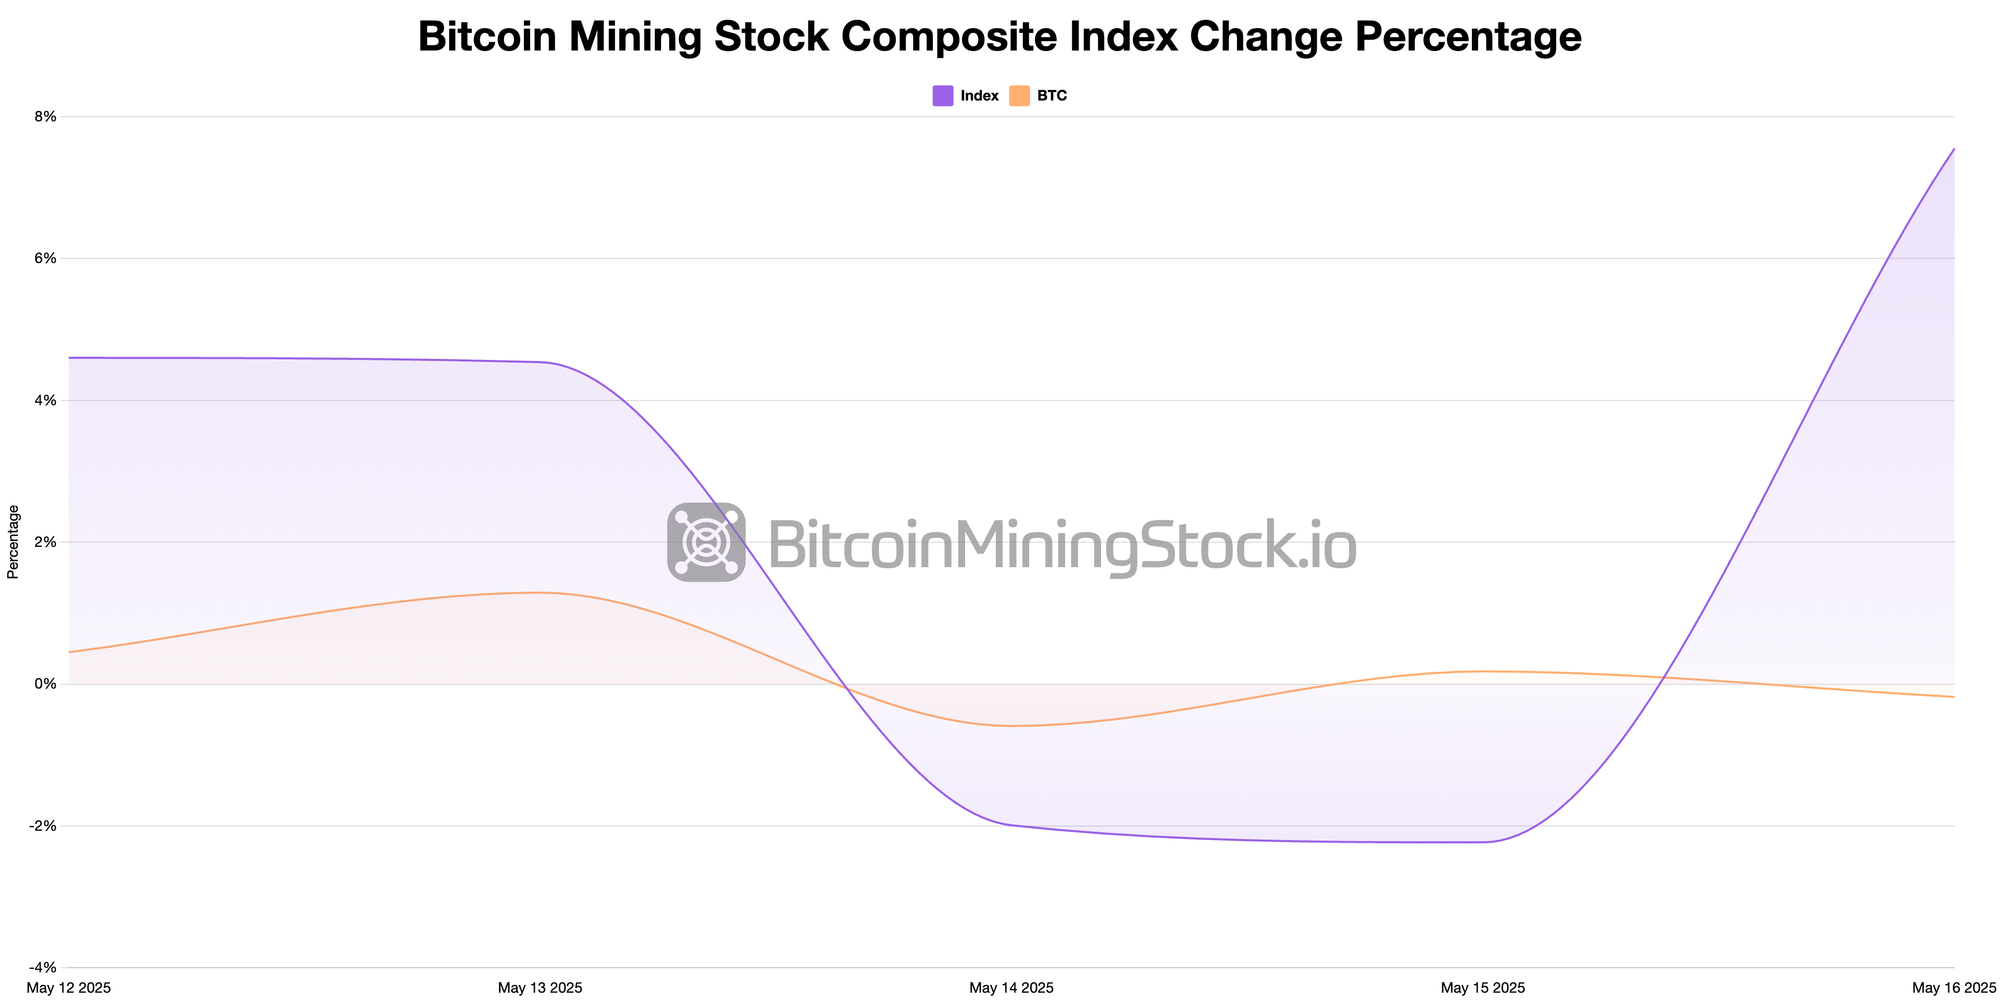
Task: Click the BitcoinMiningStock.io watermark logo icon
Action: click(x=706, y=542)
